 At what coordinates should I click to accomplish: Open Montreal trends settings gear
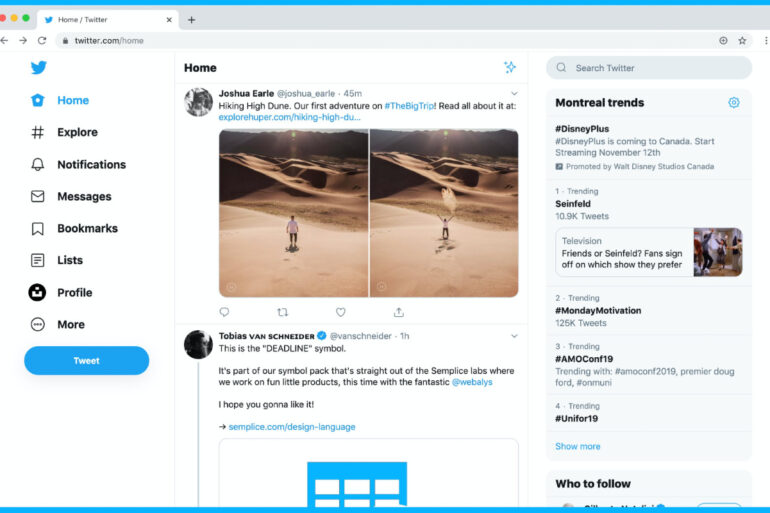click(734, 103)
